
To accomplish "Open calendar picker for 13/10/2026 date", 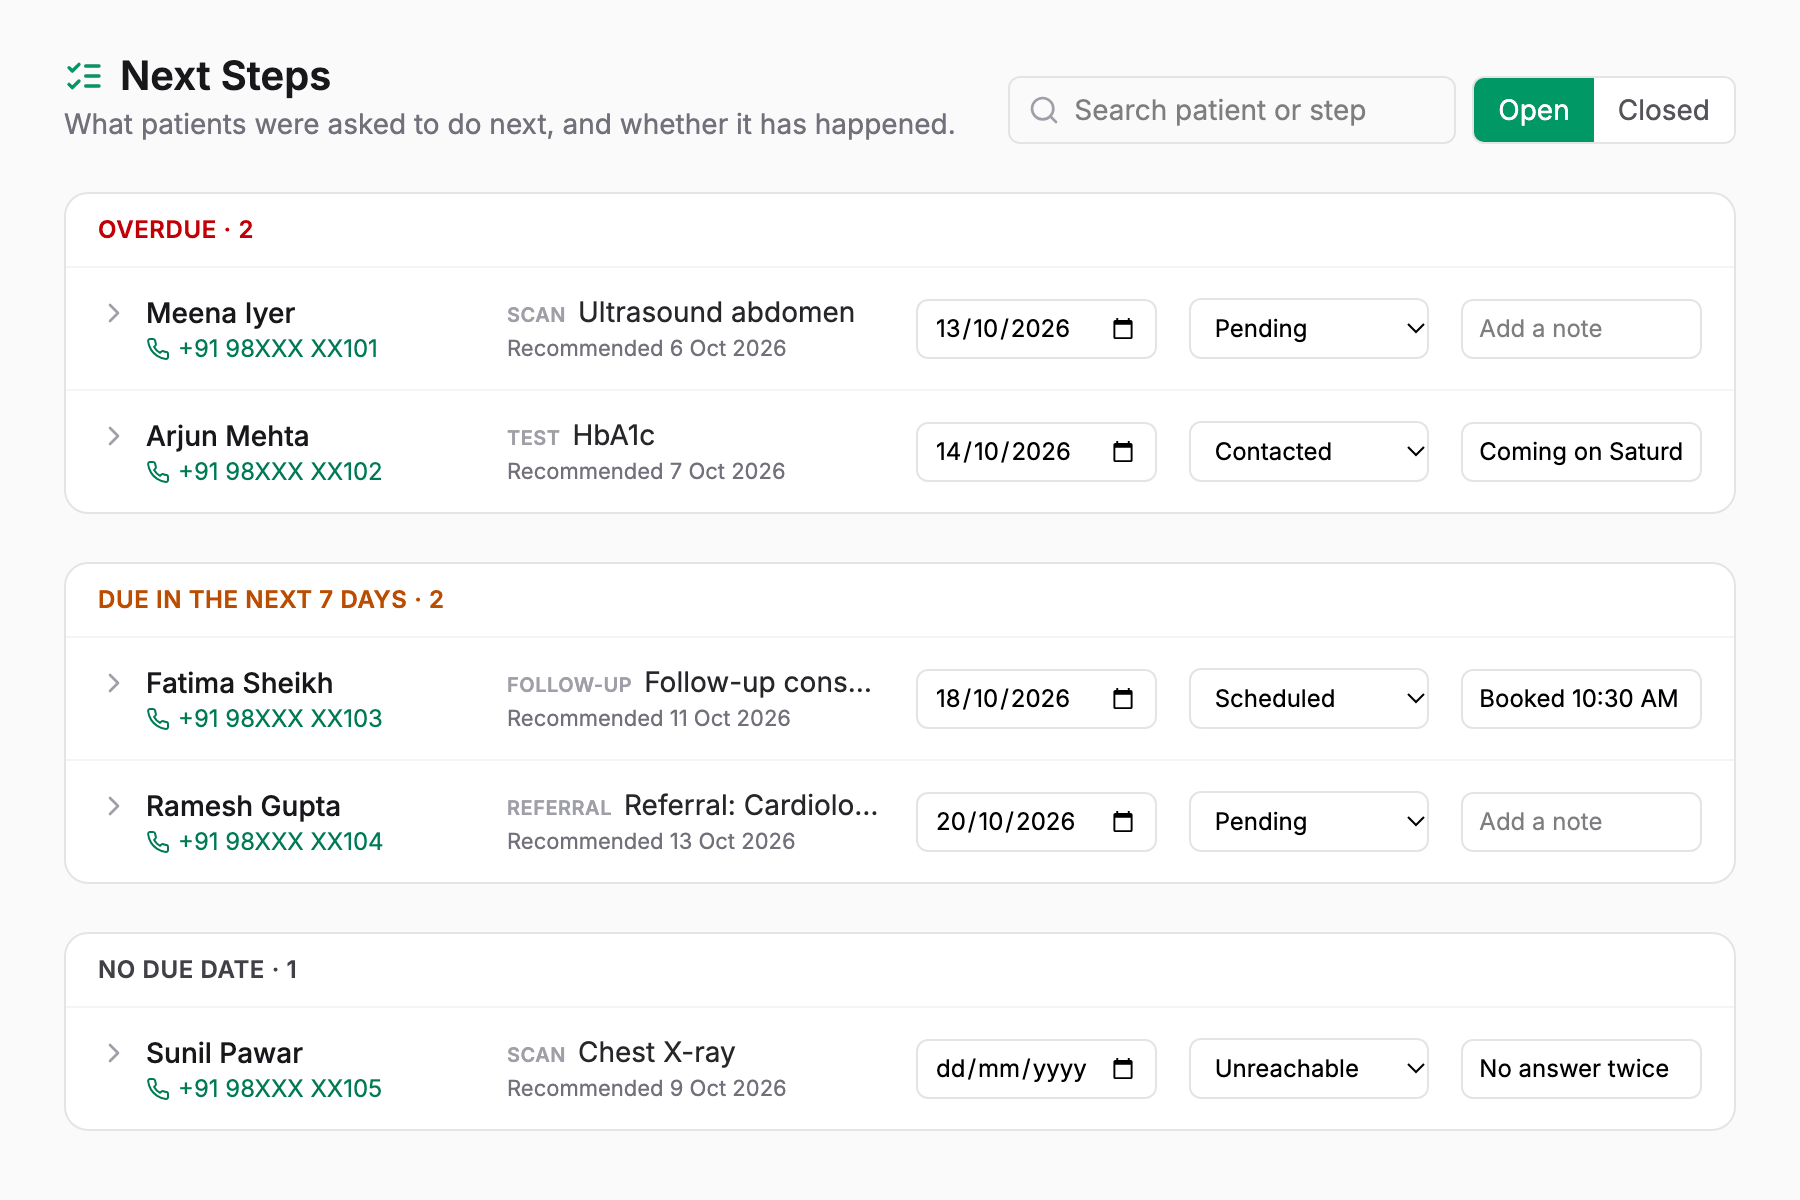I will pos(1123,329).
